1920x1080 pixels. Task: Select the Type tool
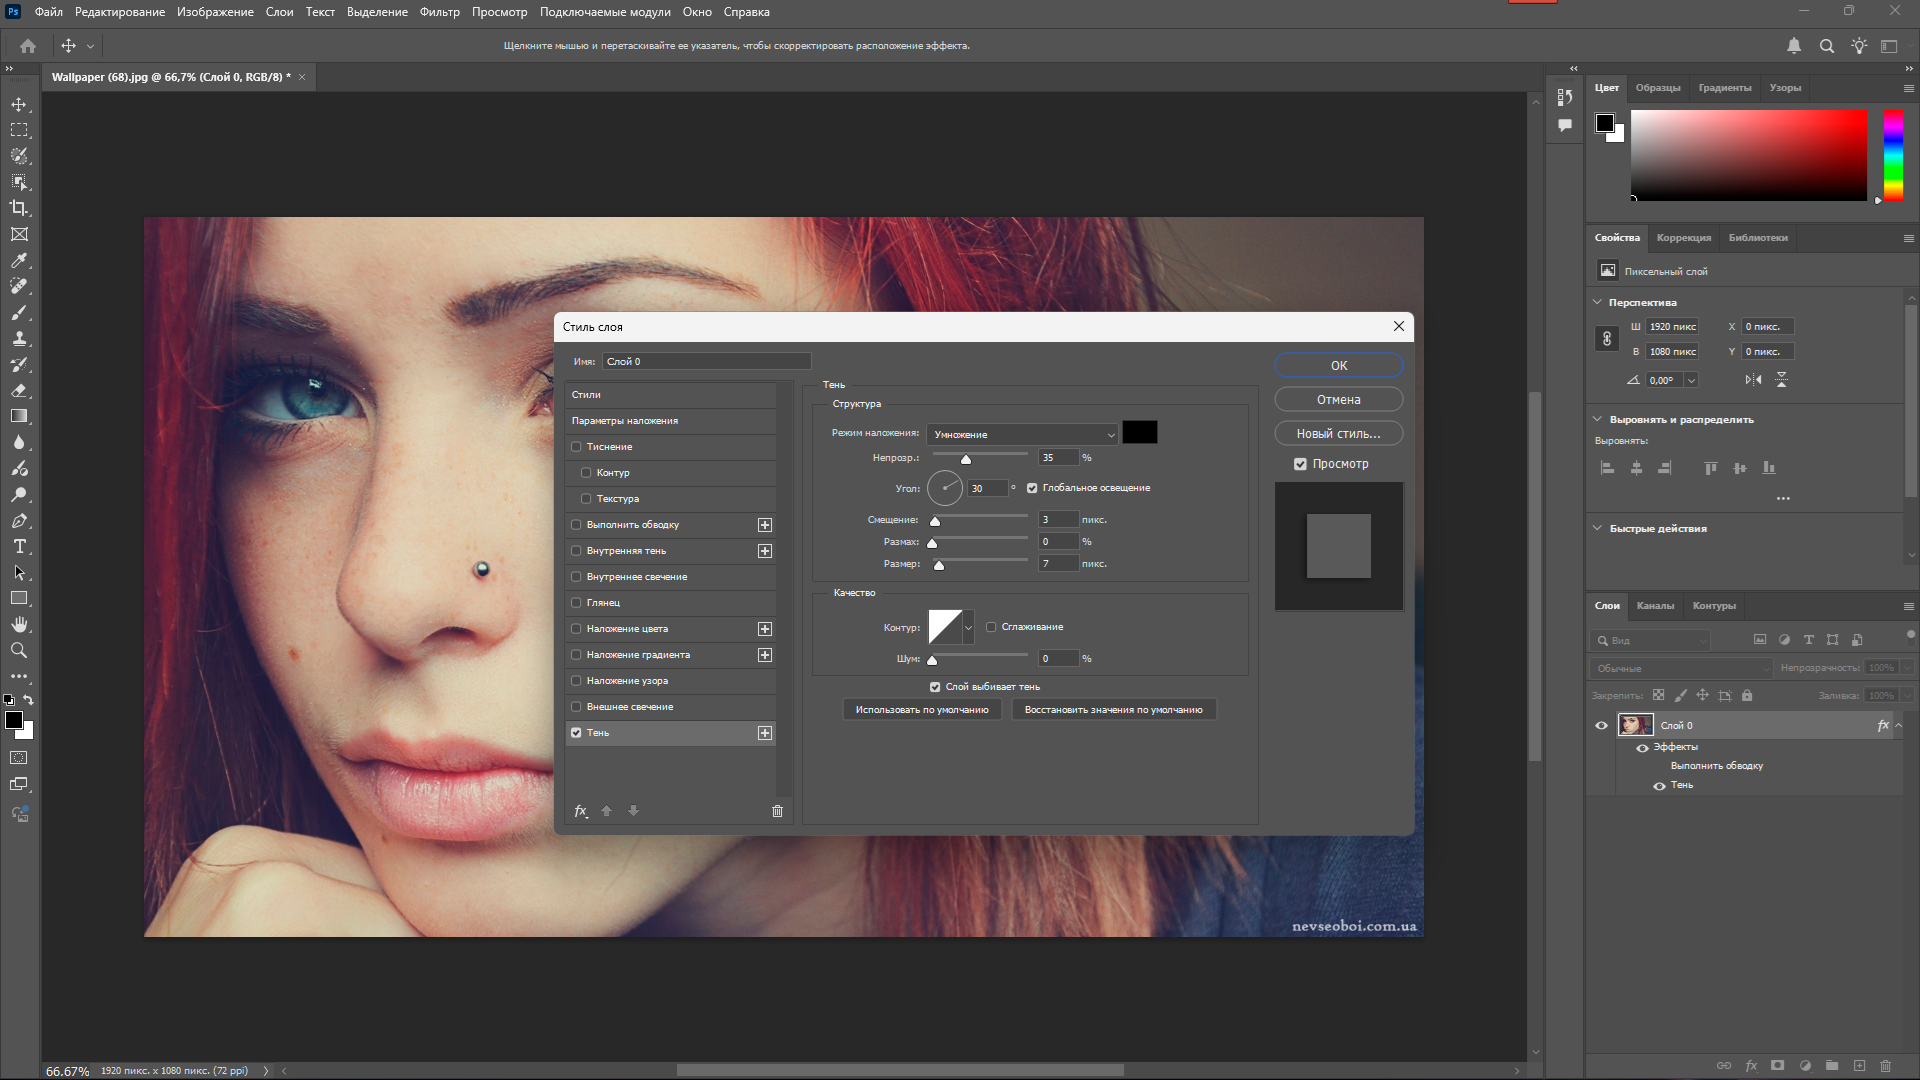(19, 547)
